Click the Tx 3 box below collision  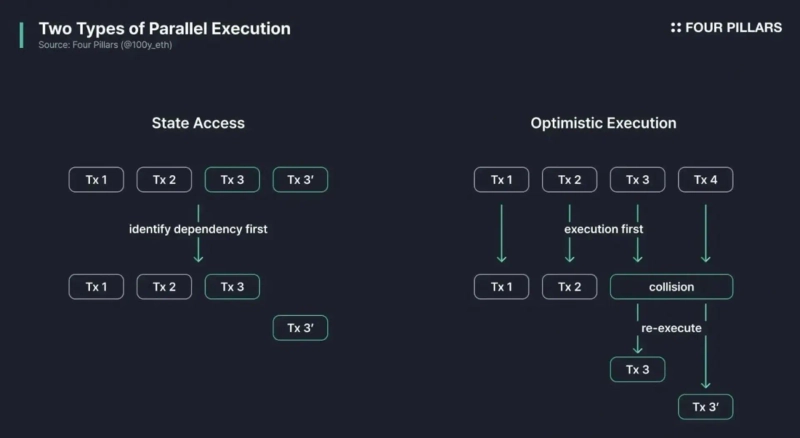click(x=637, y=369)
